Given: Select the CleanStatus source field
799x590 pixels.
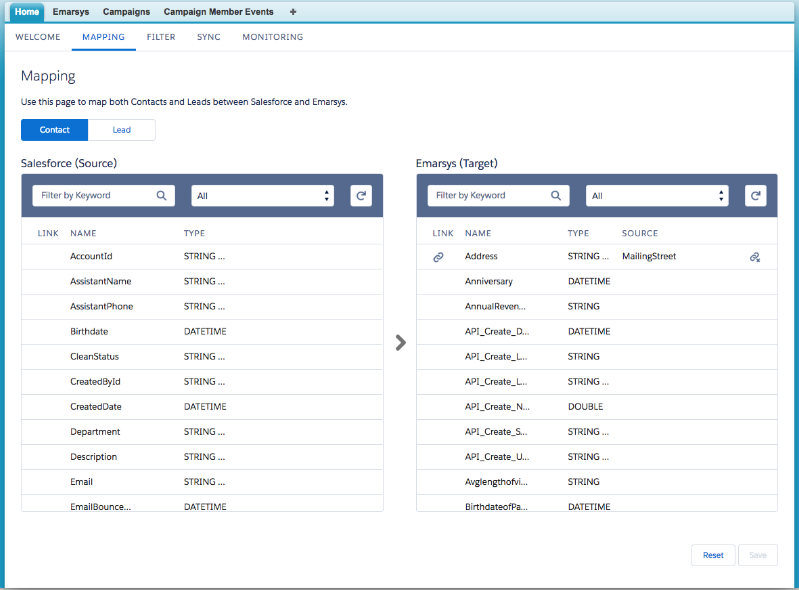Looking at the screenshot, I should point(202,357).
